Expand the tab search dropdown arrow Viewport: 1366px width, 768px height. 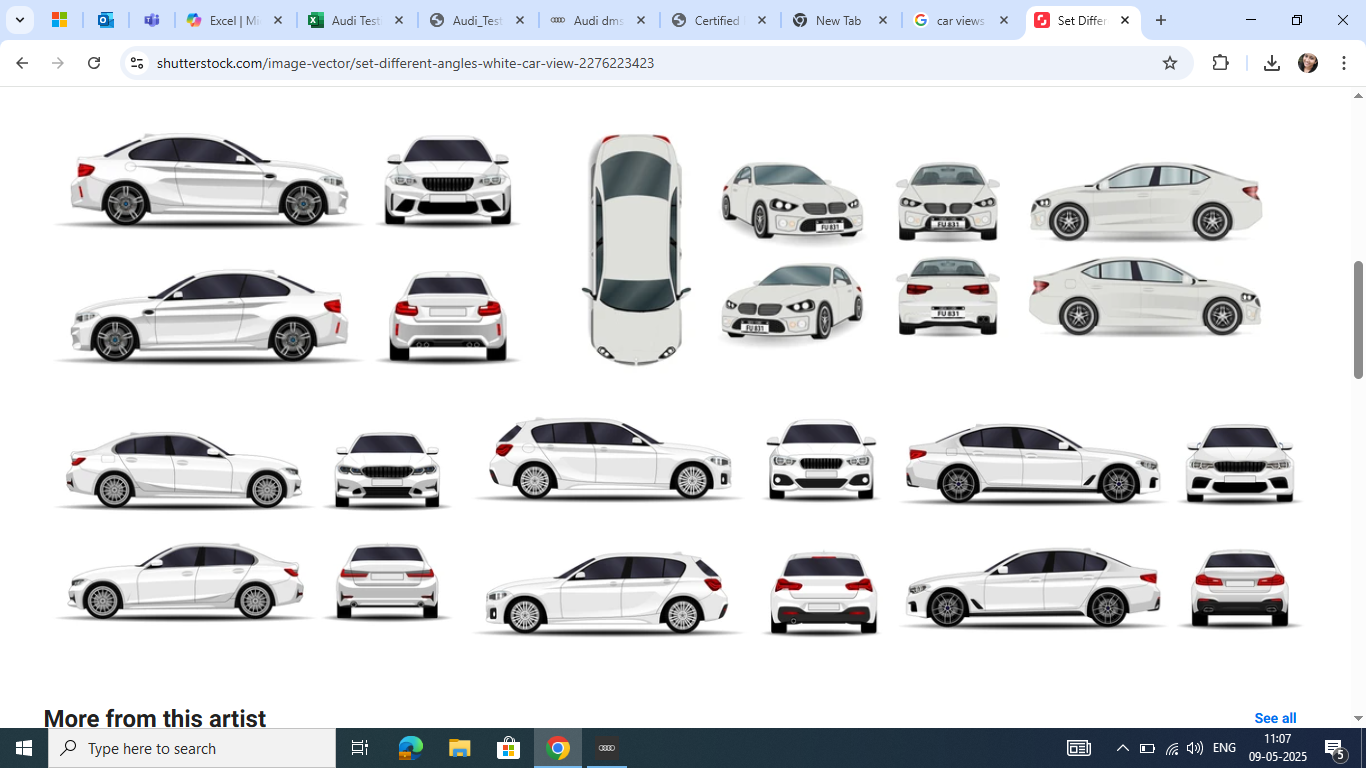tap(19, 20)
